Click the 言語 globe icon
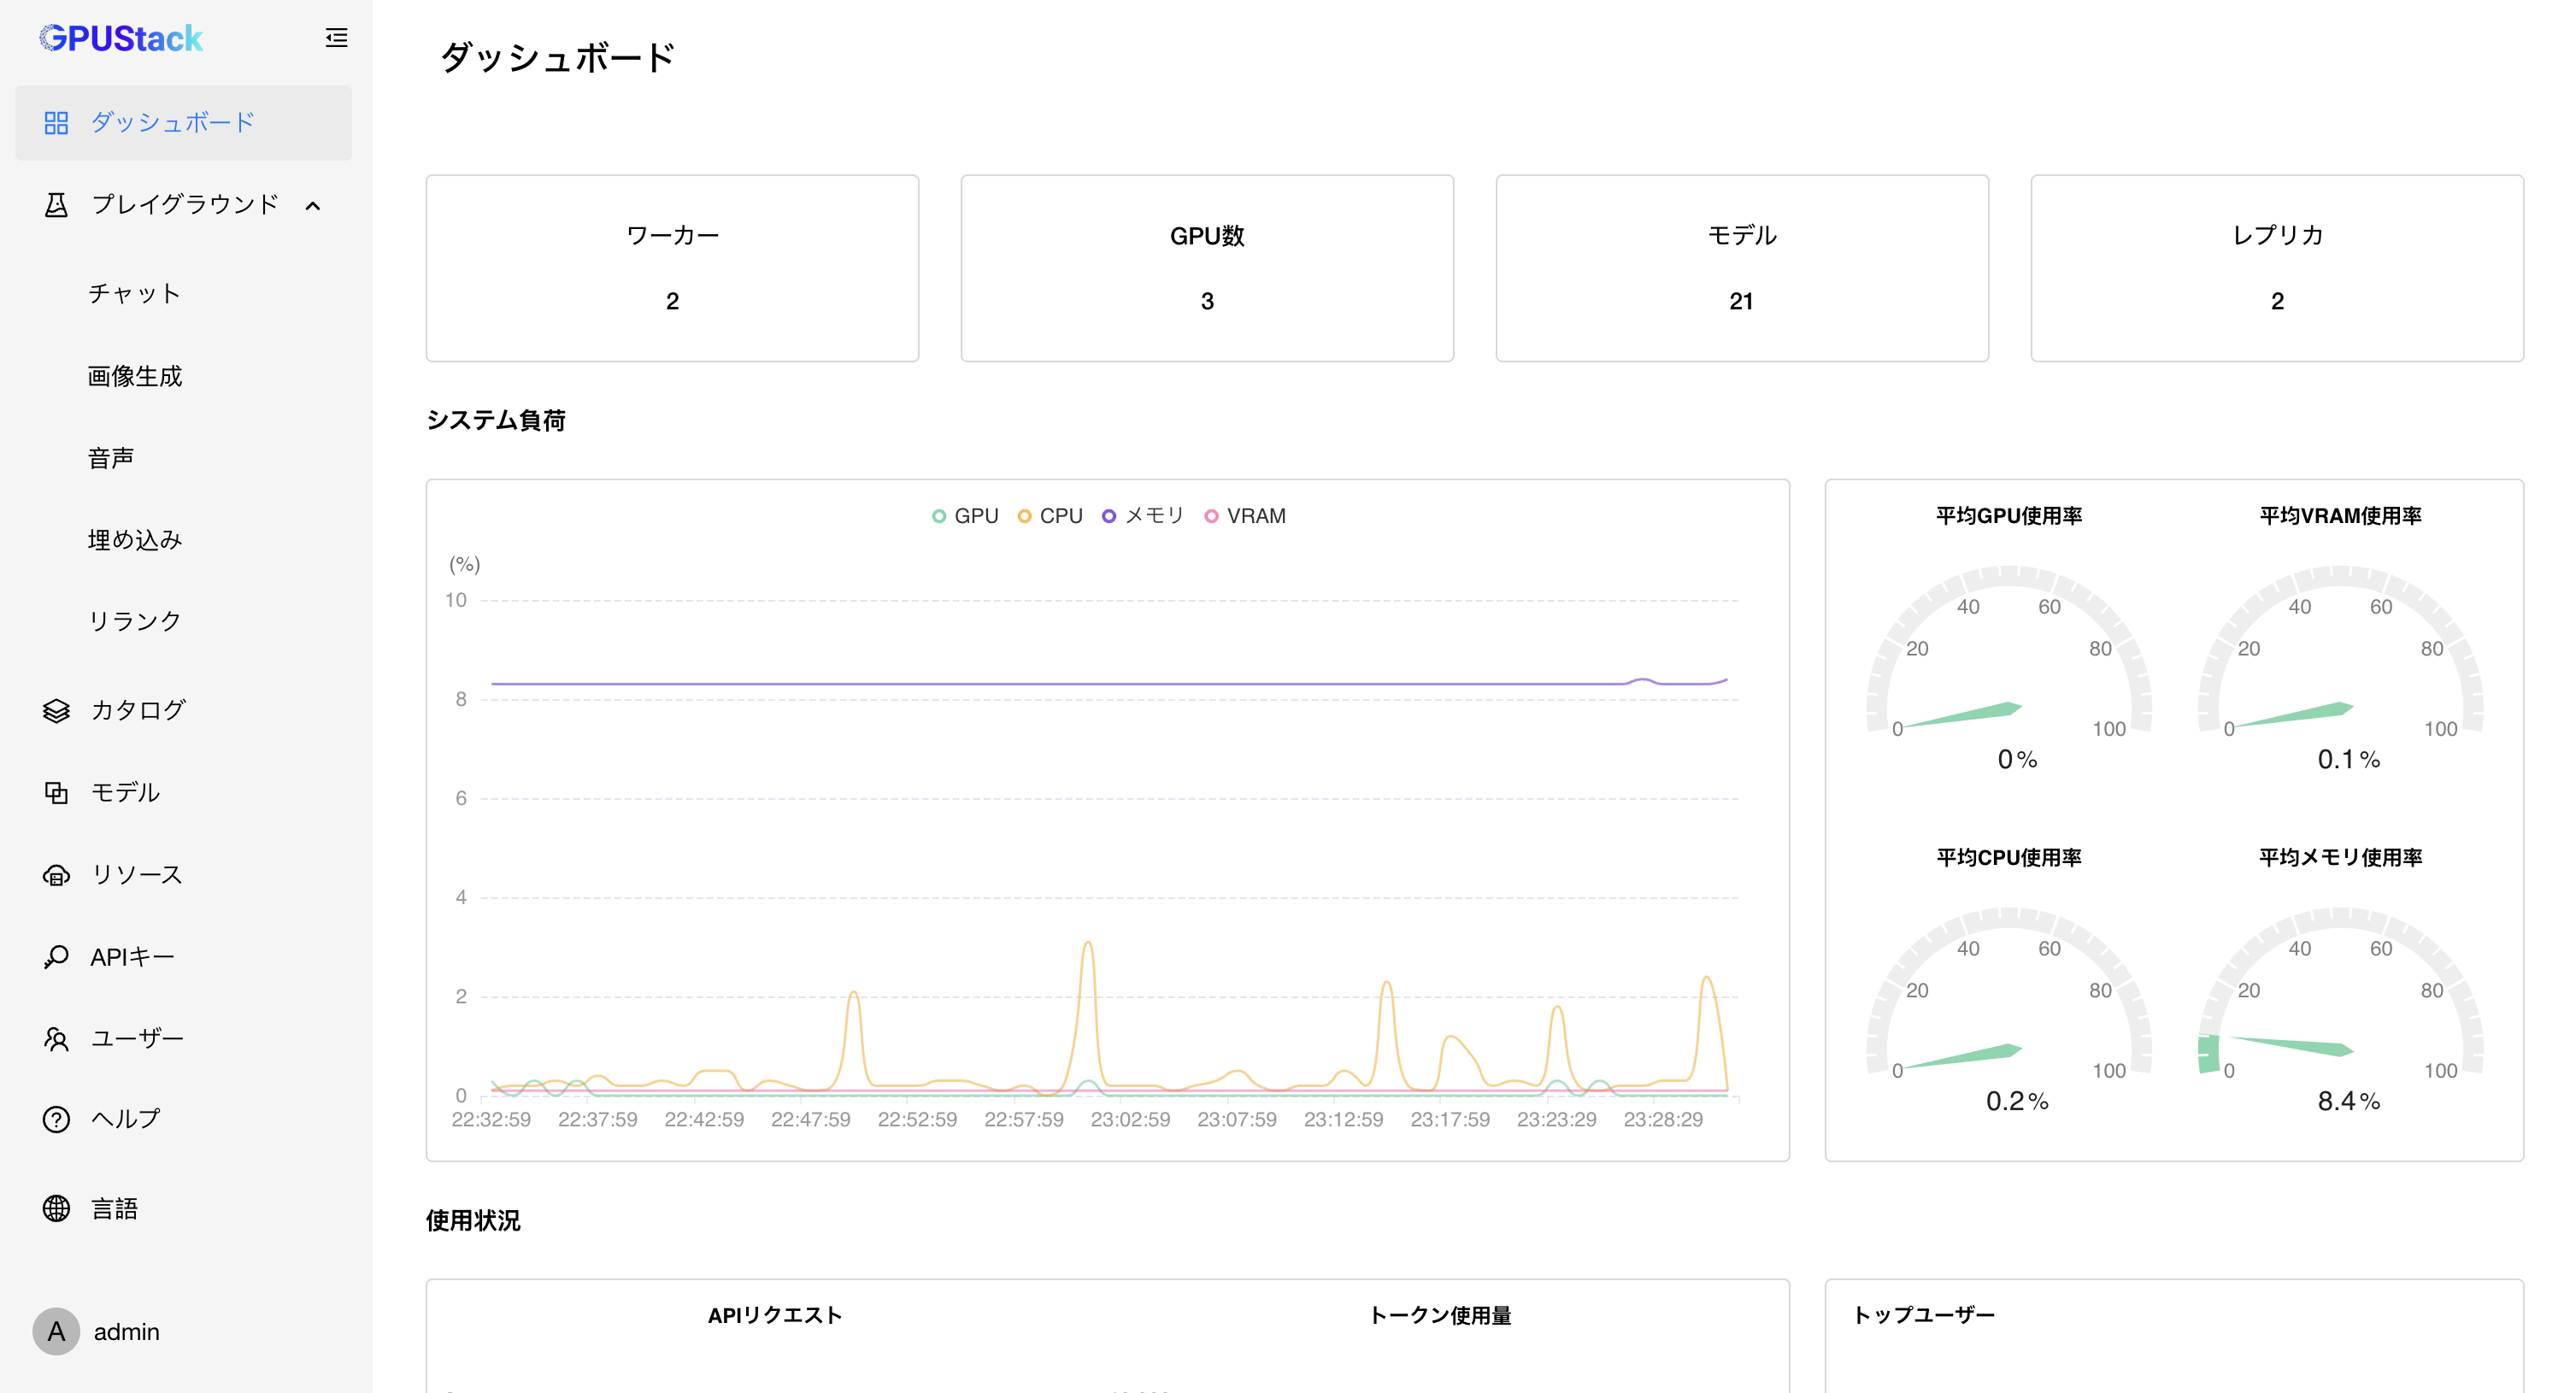This screenshot has width=2576, height=1393. (56, 1208)
